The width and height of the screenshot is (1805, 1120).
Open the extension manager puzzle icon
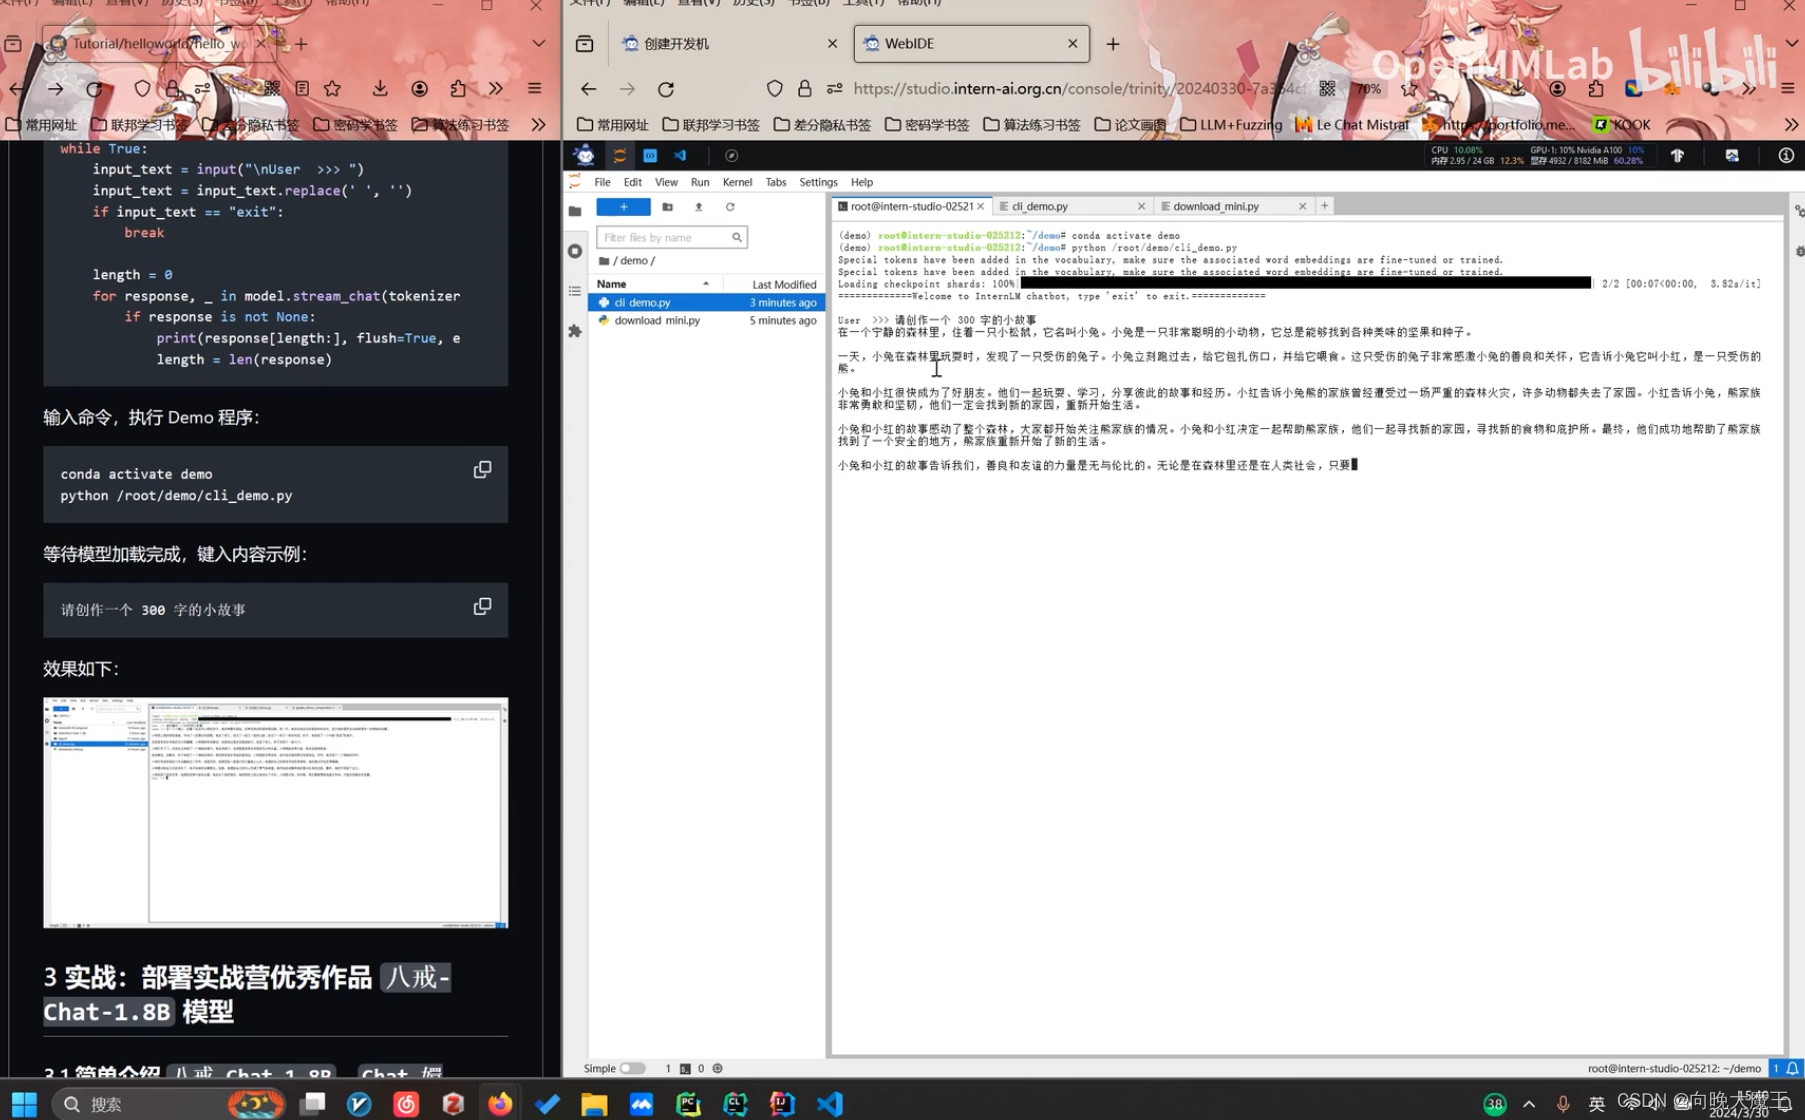[575, 331]
